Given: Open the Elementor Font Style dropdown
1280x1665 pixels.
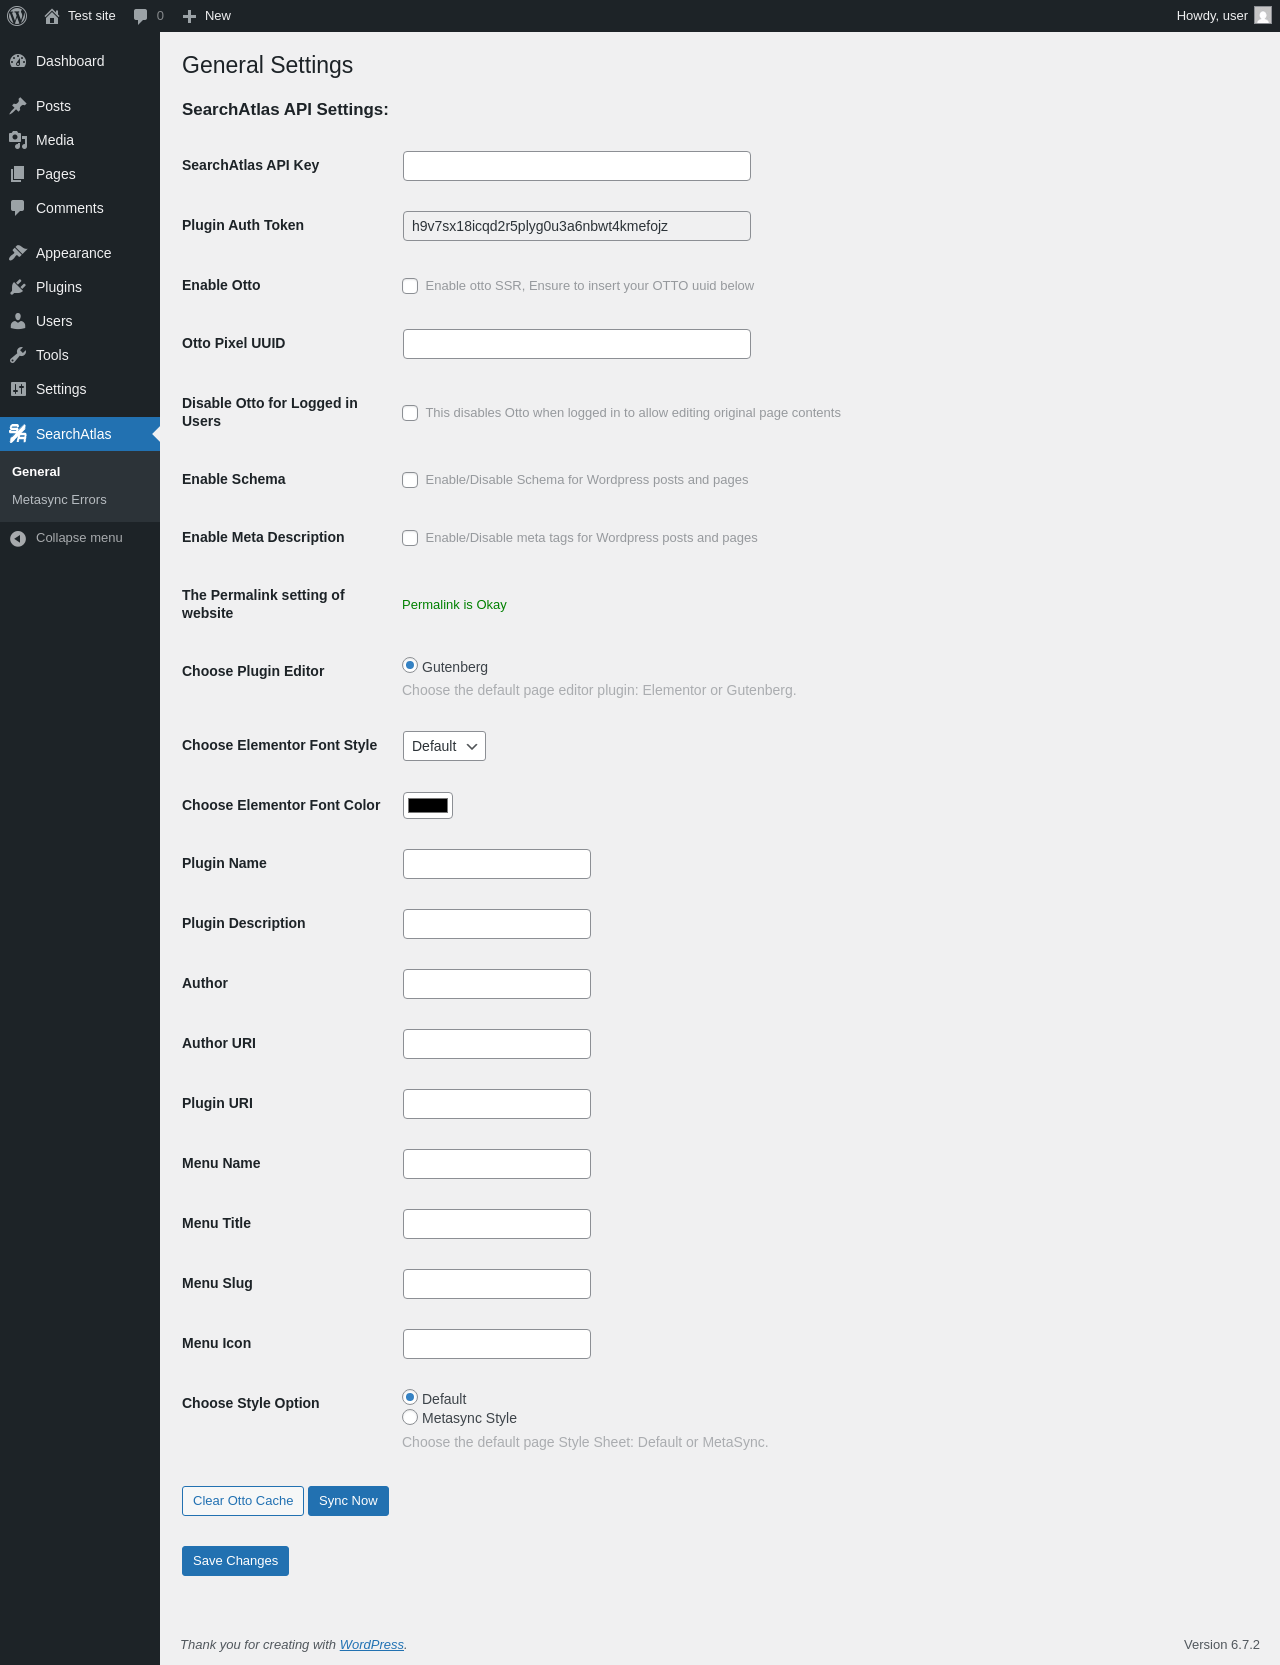Looking at the screenshot, I should tap(444, 746).
